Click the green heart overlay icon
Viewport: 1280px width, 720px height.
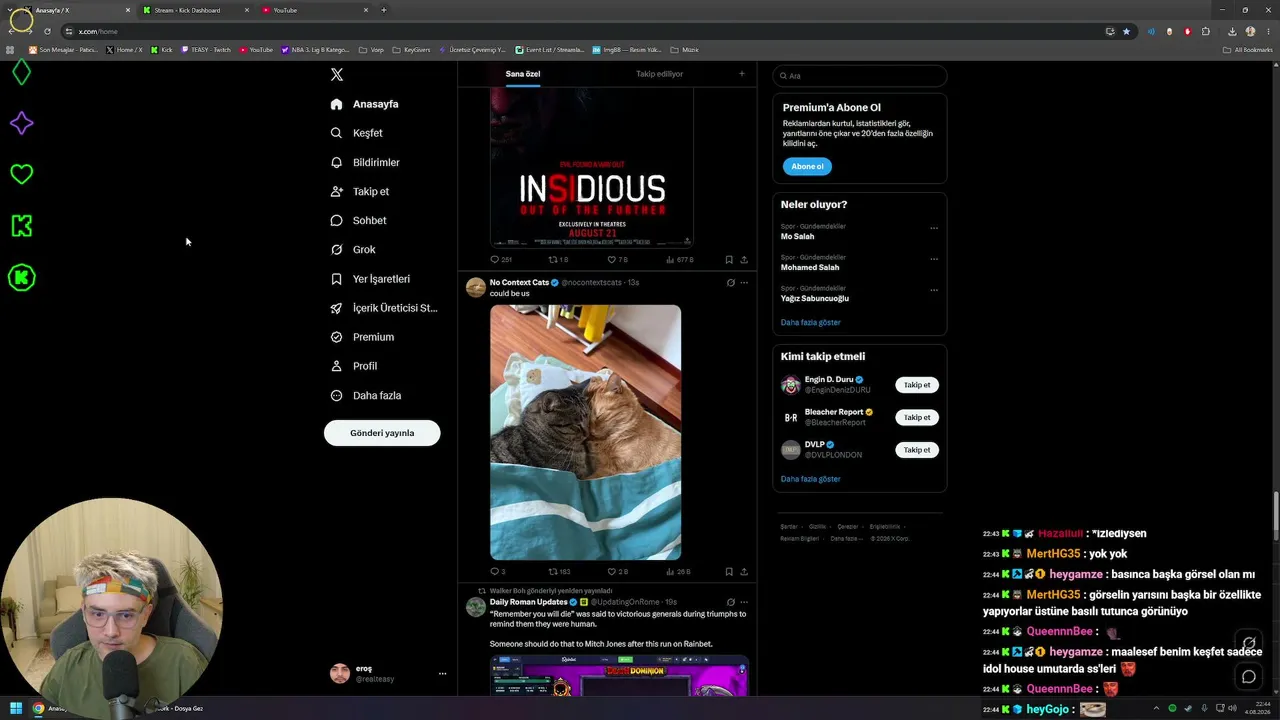[21, 174]
